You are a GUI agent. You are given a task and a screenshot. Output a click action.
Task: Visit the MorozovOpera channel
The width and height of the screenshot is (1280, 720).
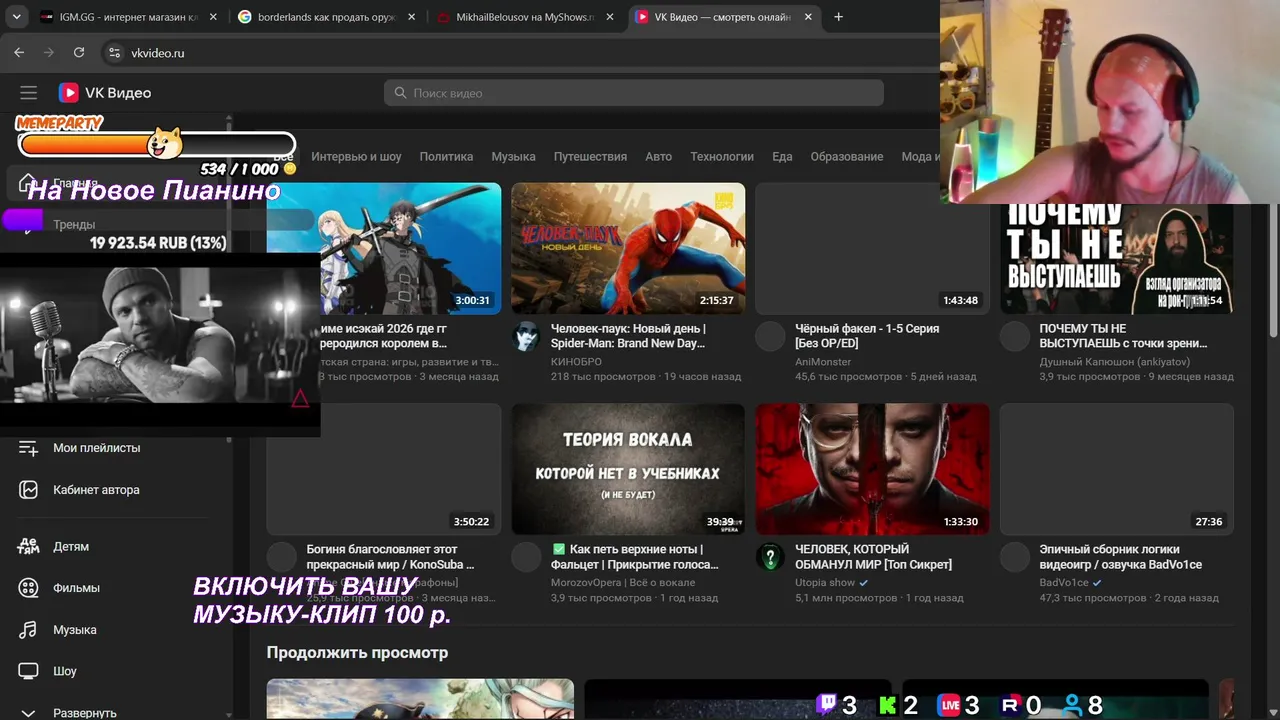click(623, 583)
